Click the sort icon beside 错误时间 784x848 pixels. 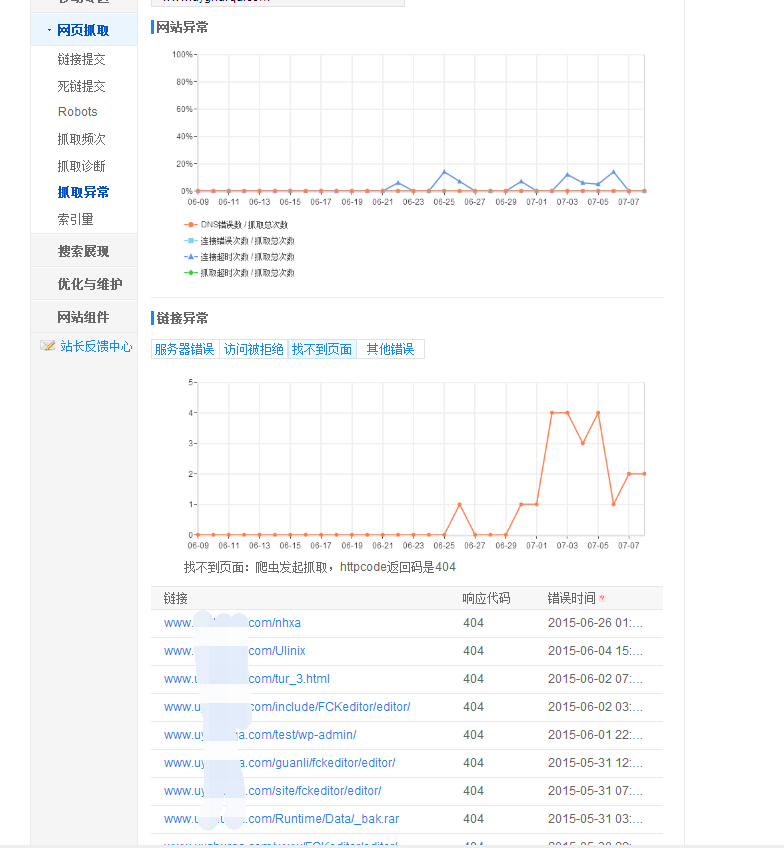(602, 599)
